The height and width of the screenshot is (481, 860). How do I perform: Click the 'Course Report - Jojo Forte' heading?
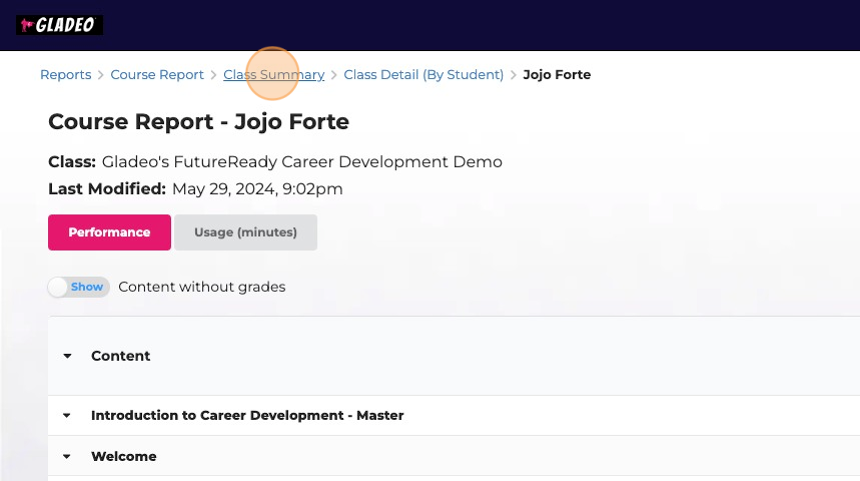[x=198, y=122]
